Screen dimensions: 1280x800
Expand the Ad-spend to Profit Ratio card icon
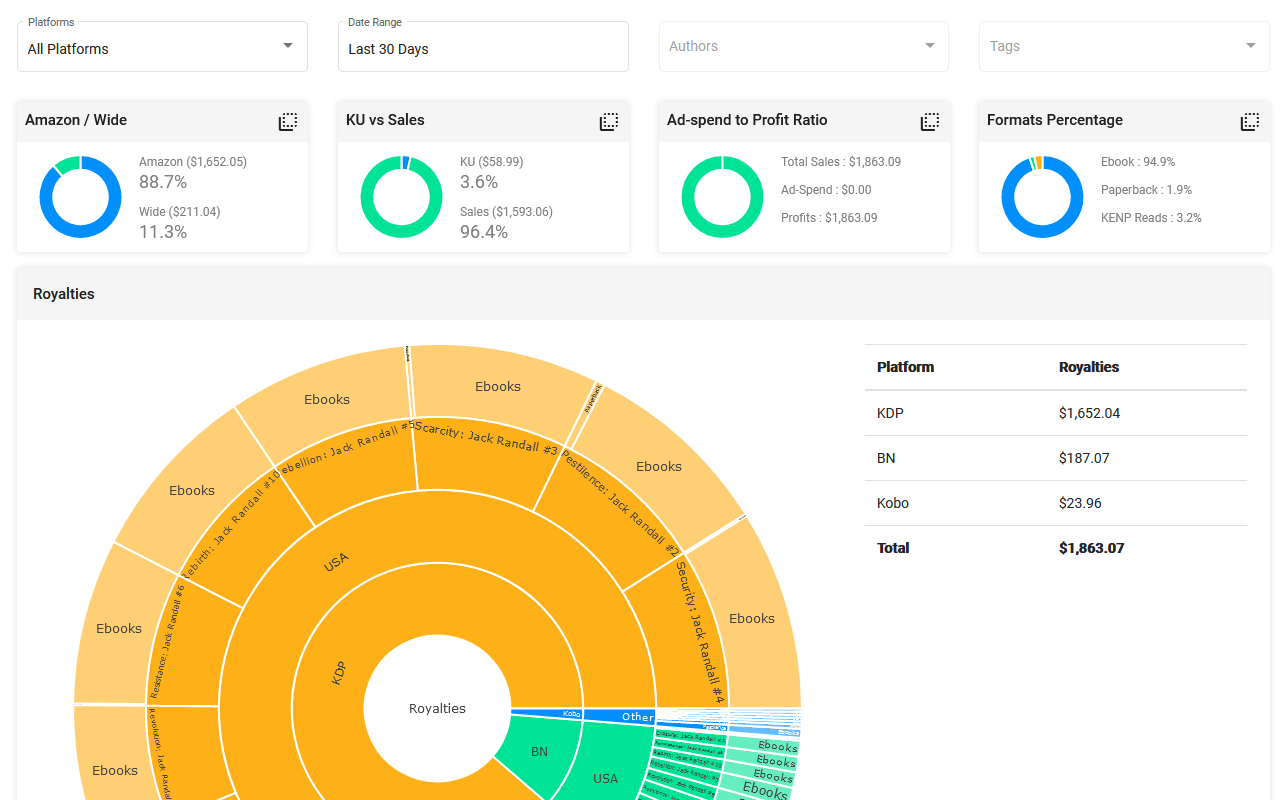pos(929,121)
